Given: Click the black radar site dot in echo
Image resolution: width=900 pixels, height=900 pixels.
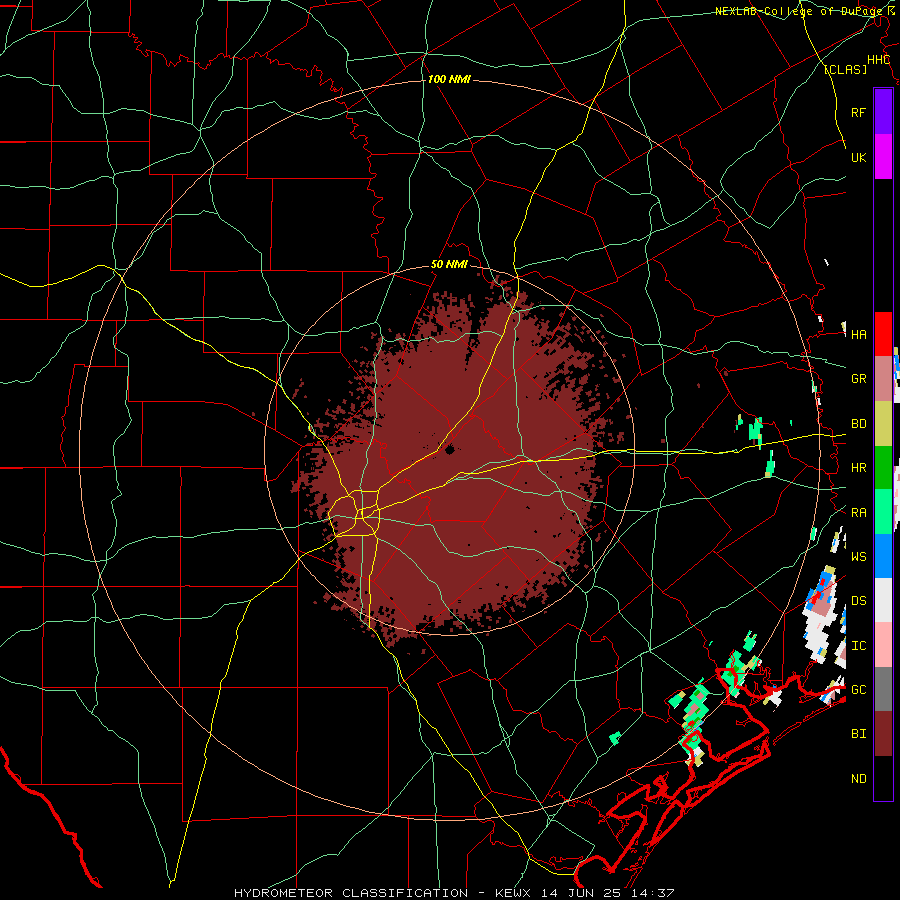Looking at the screenshot, I should click(449, 449).
